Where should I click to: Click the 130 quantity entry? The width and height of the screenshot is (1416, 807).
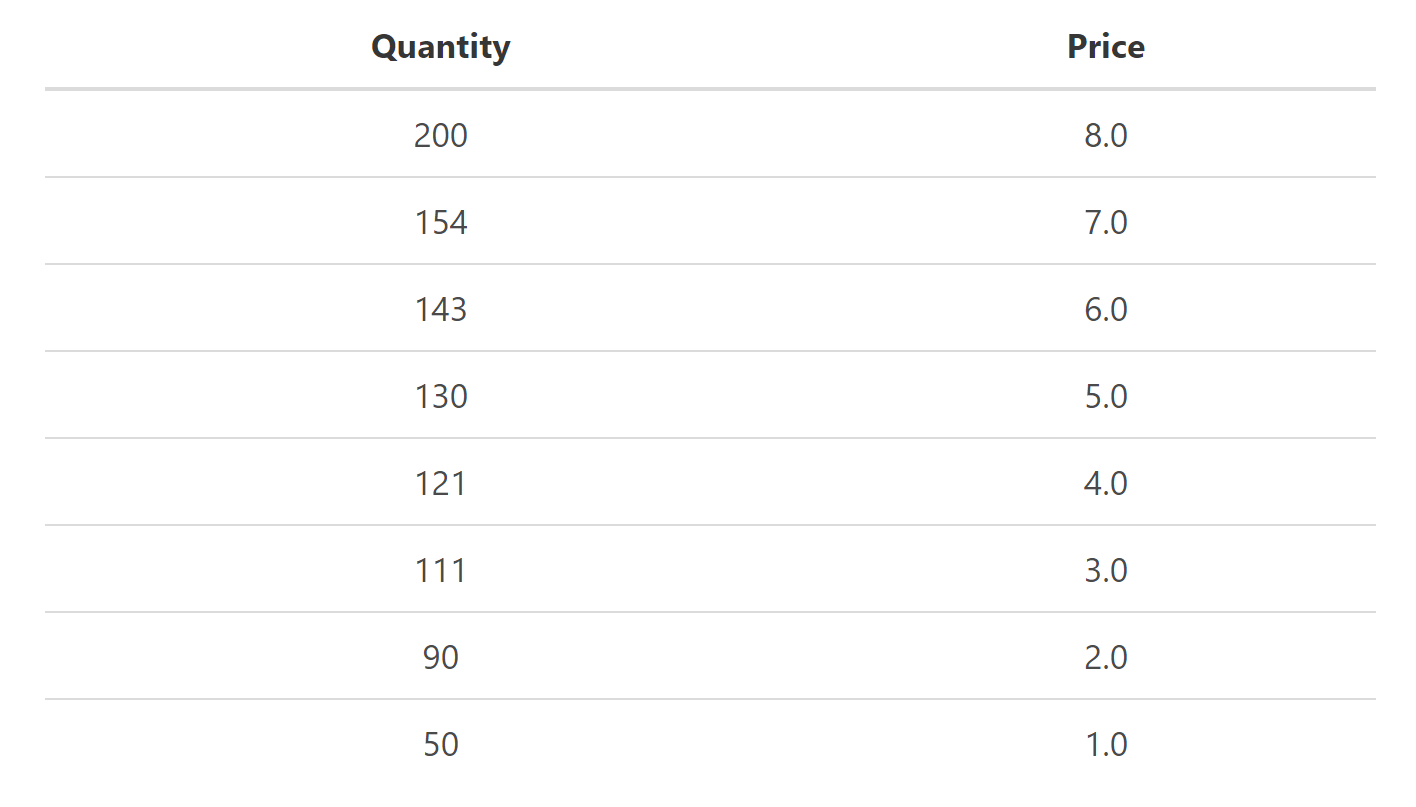point(440,396)
